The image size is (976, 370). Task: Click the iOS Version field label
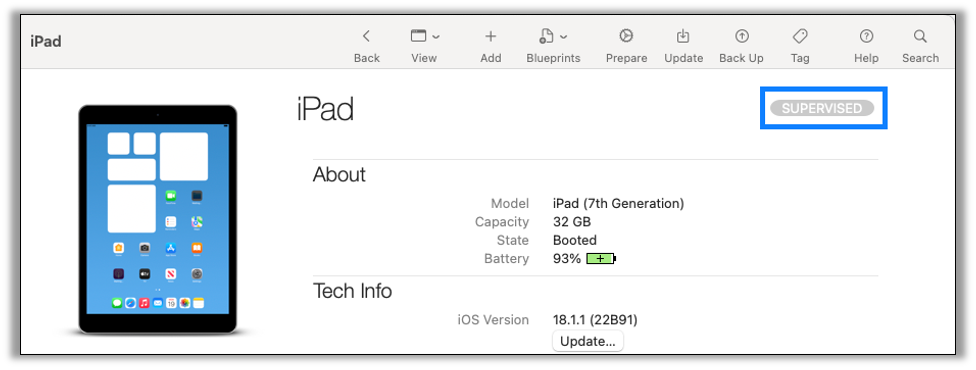click(493, 320)
